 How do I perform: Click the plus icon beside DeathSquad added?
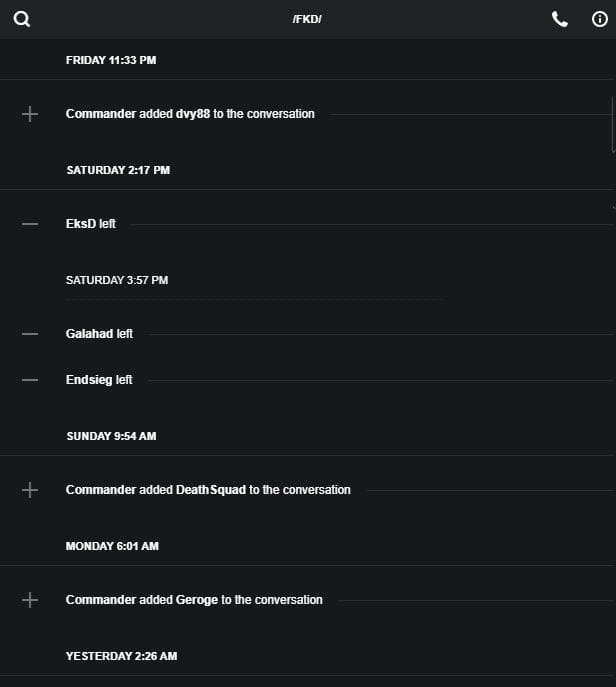(30, 490)
